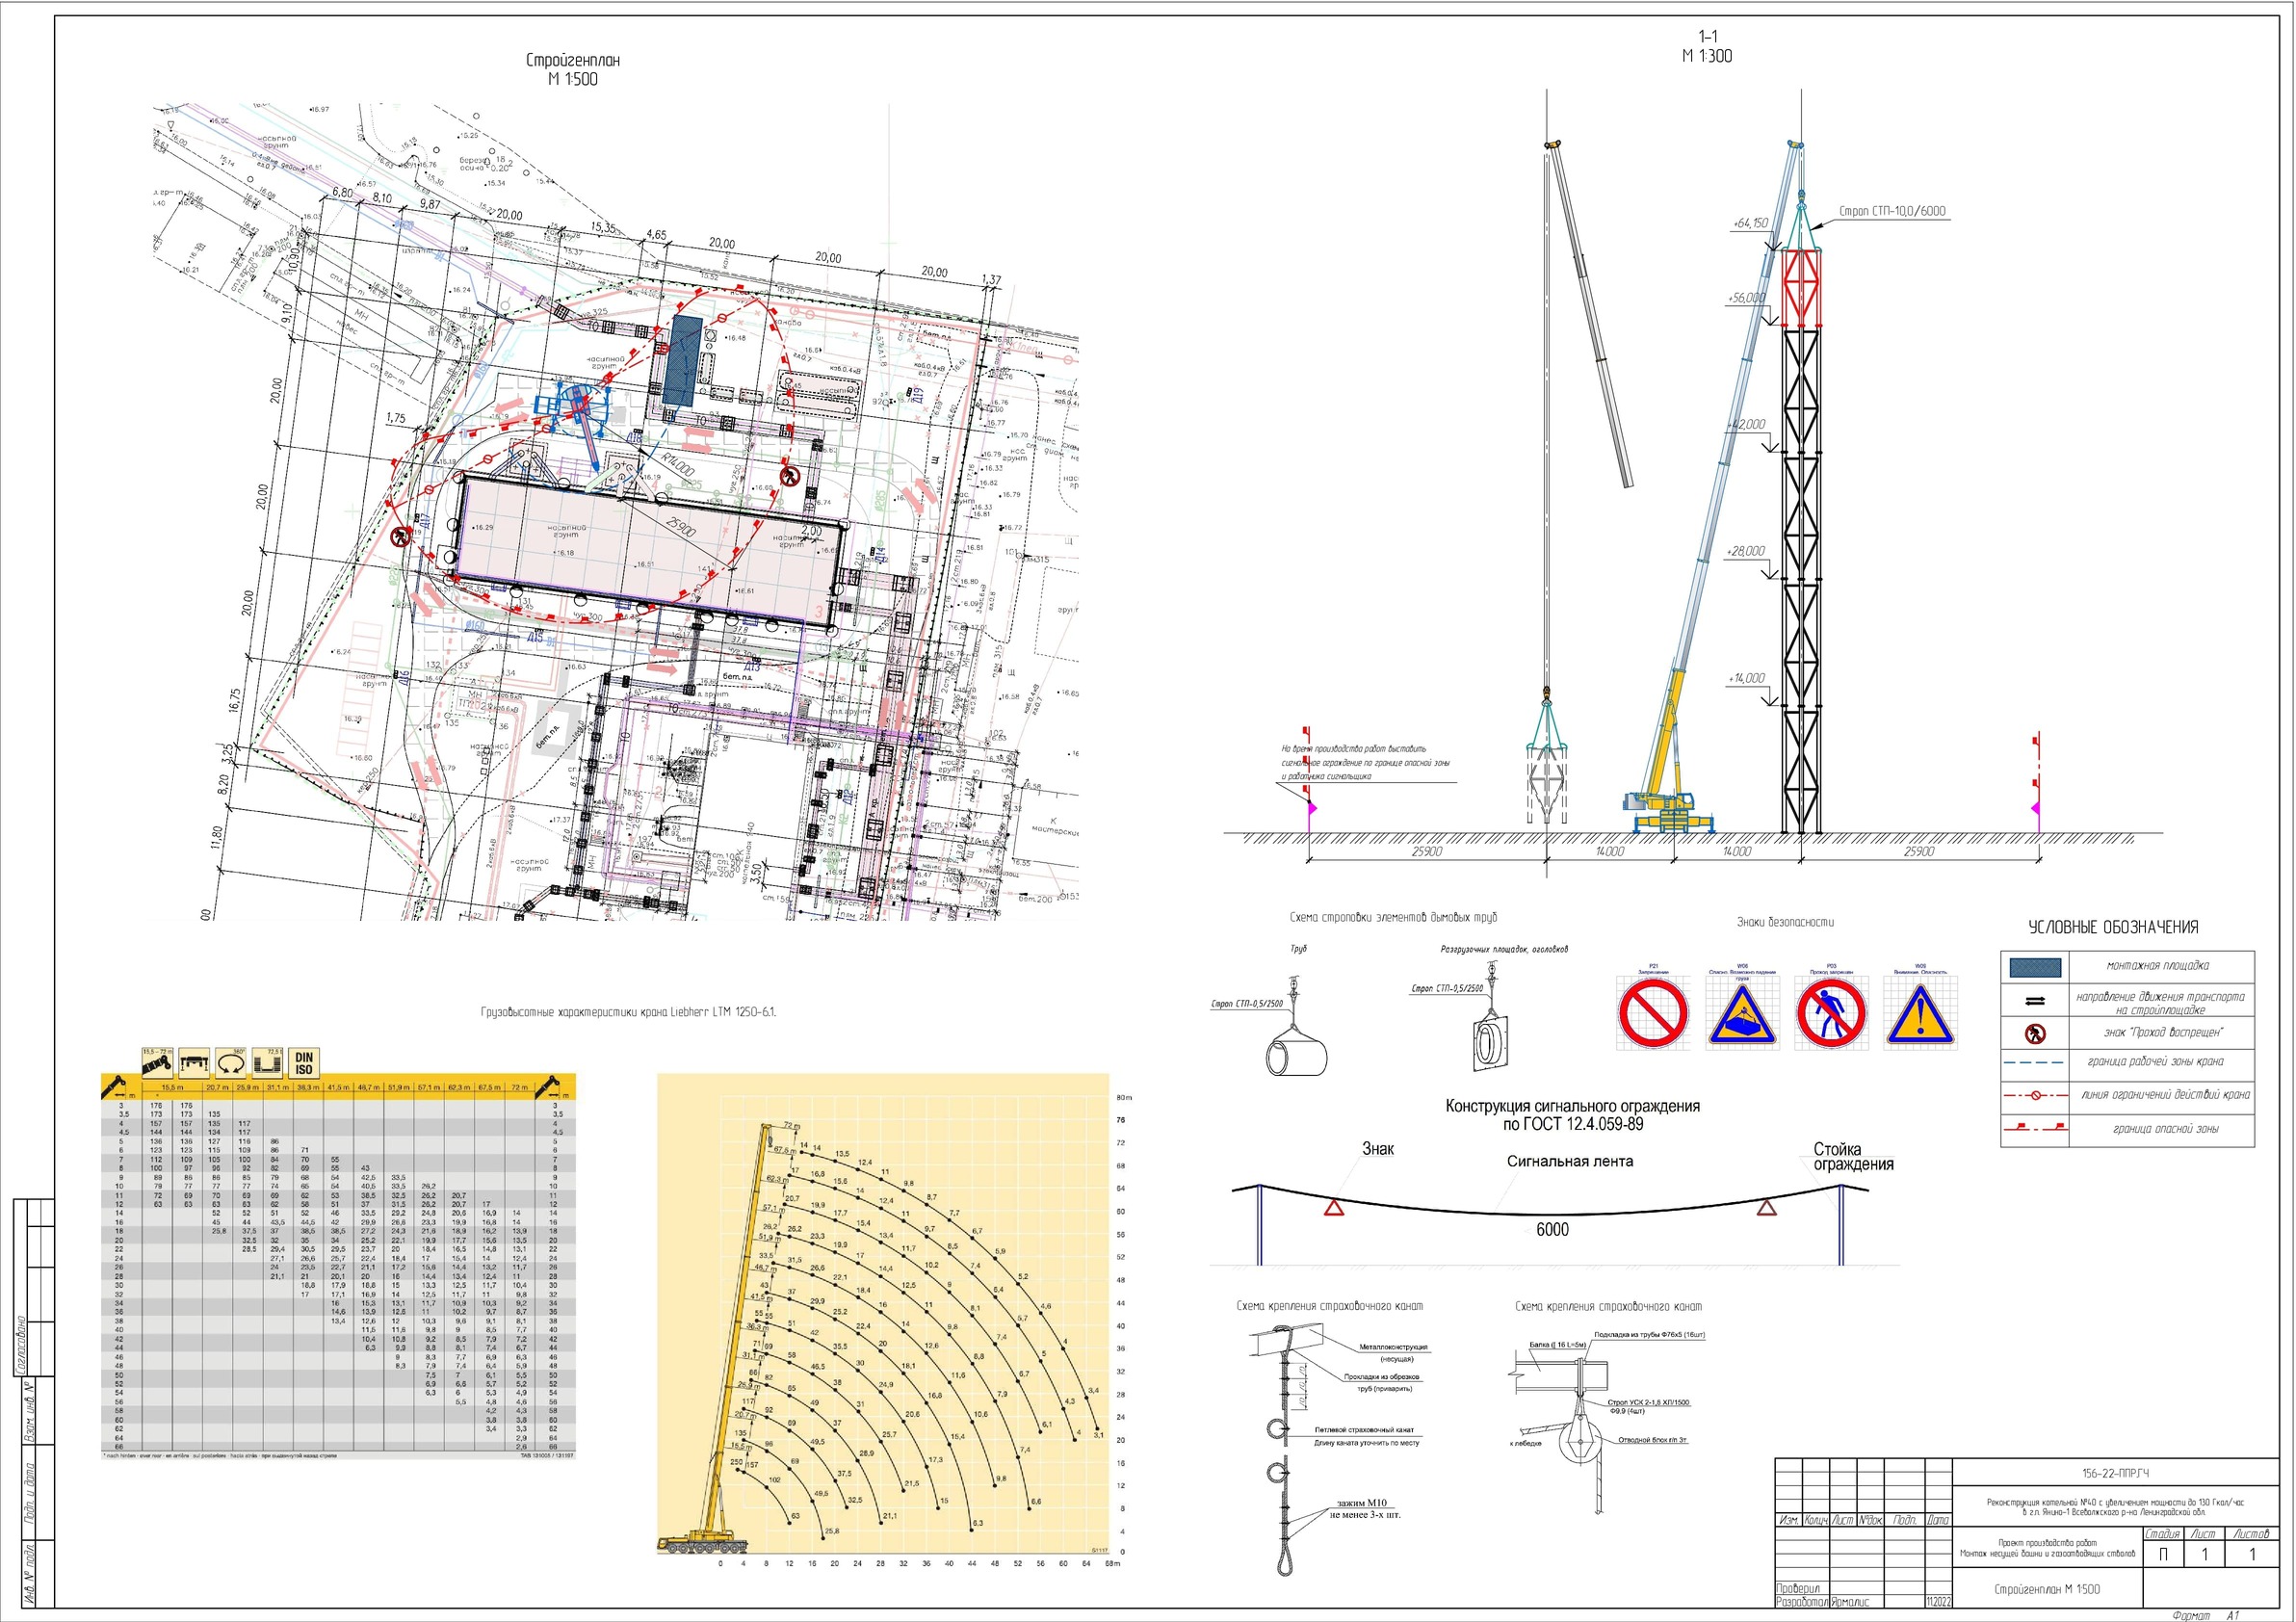The width and height of the screenshot is (2296, 1622).
Task: Click the Разработал row in title block
Action: click(1865, 1602)
